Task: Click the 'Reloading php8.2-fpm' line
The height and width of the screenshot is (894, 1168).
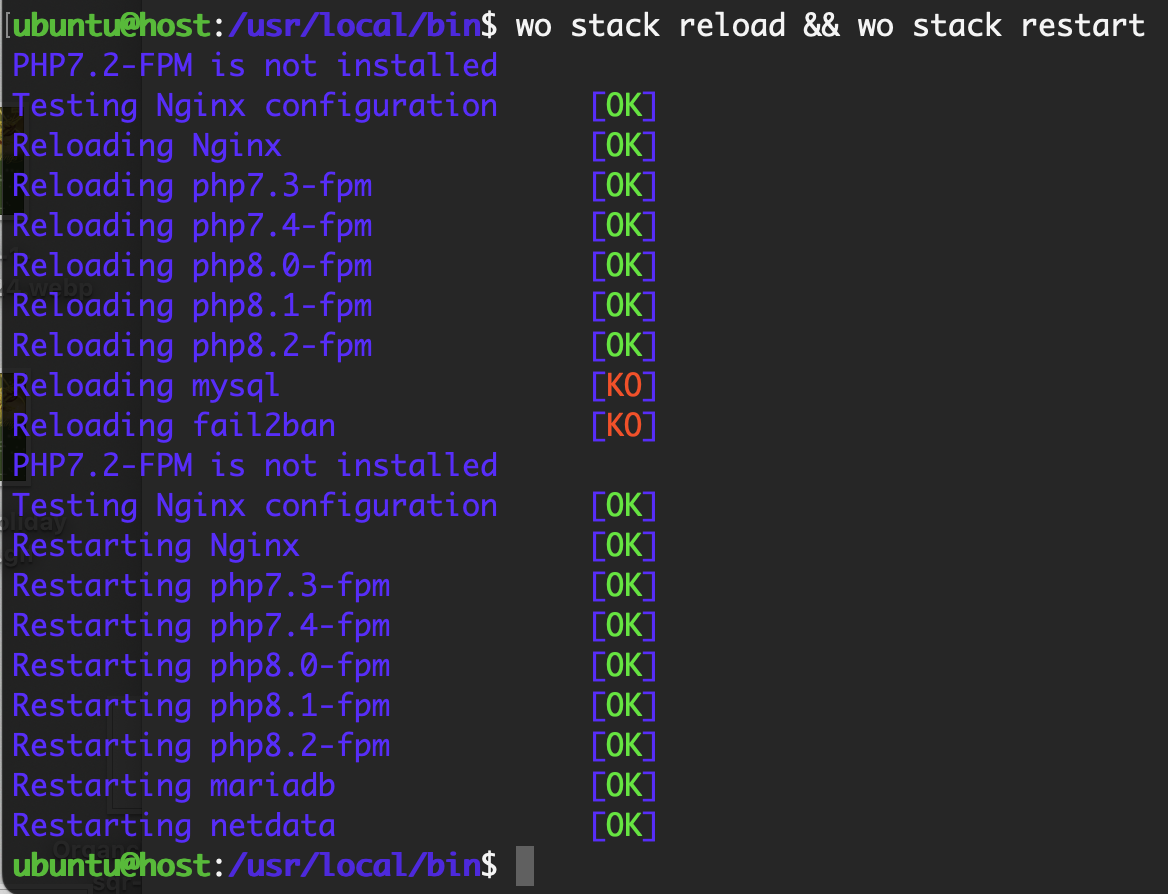Action: (x=192, y=346)
